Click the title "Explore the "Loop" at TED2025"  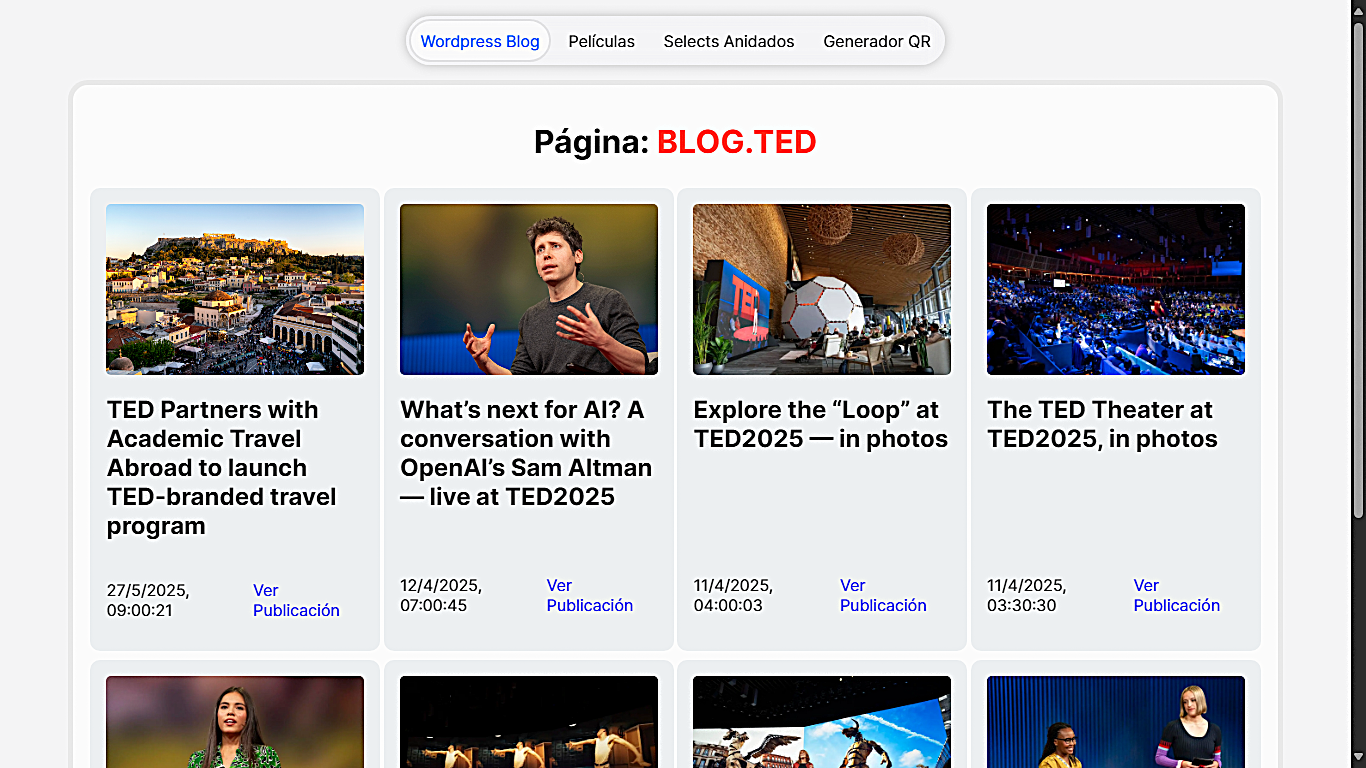(x=820, y=424)
